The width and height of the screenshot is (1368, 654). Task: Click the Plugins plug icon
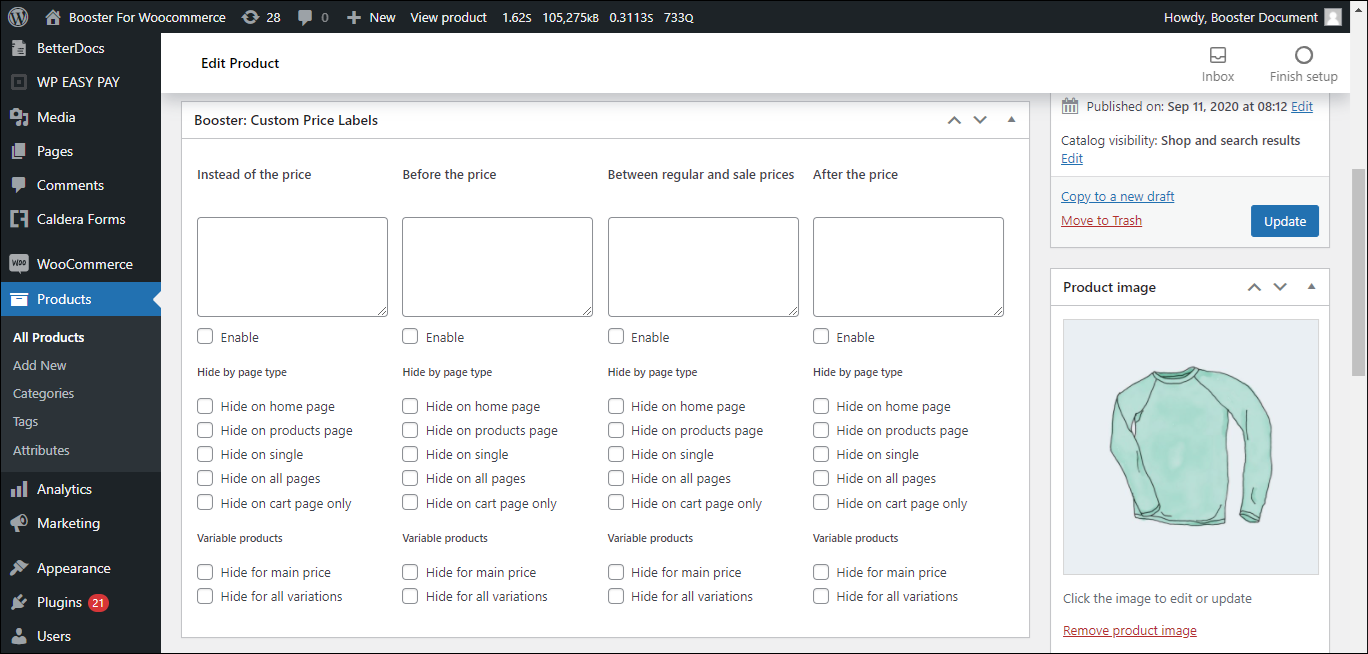[18, 602]
